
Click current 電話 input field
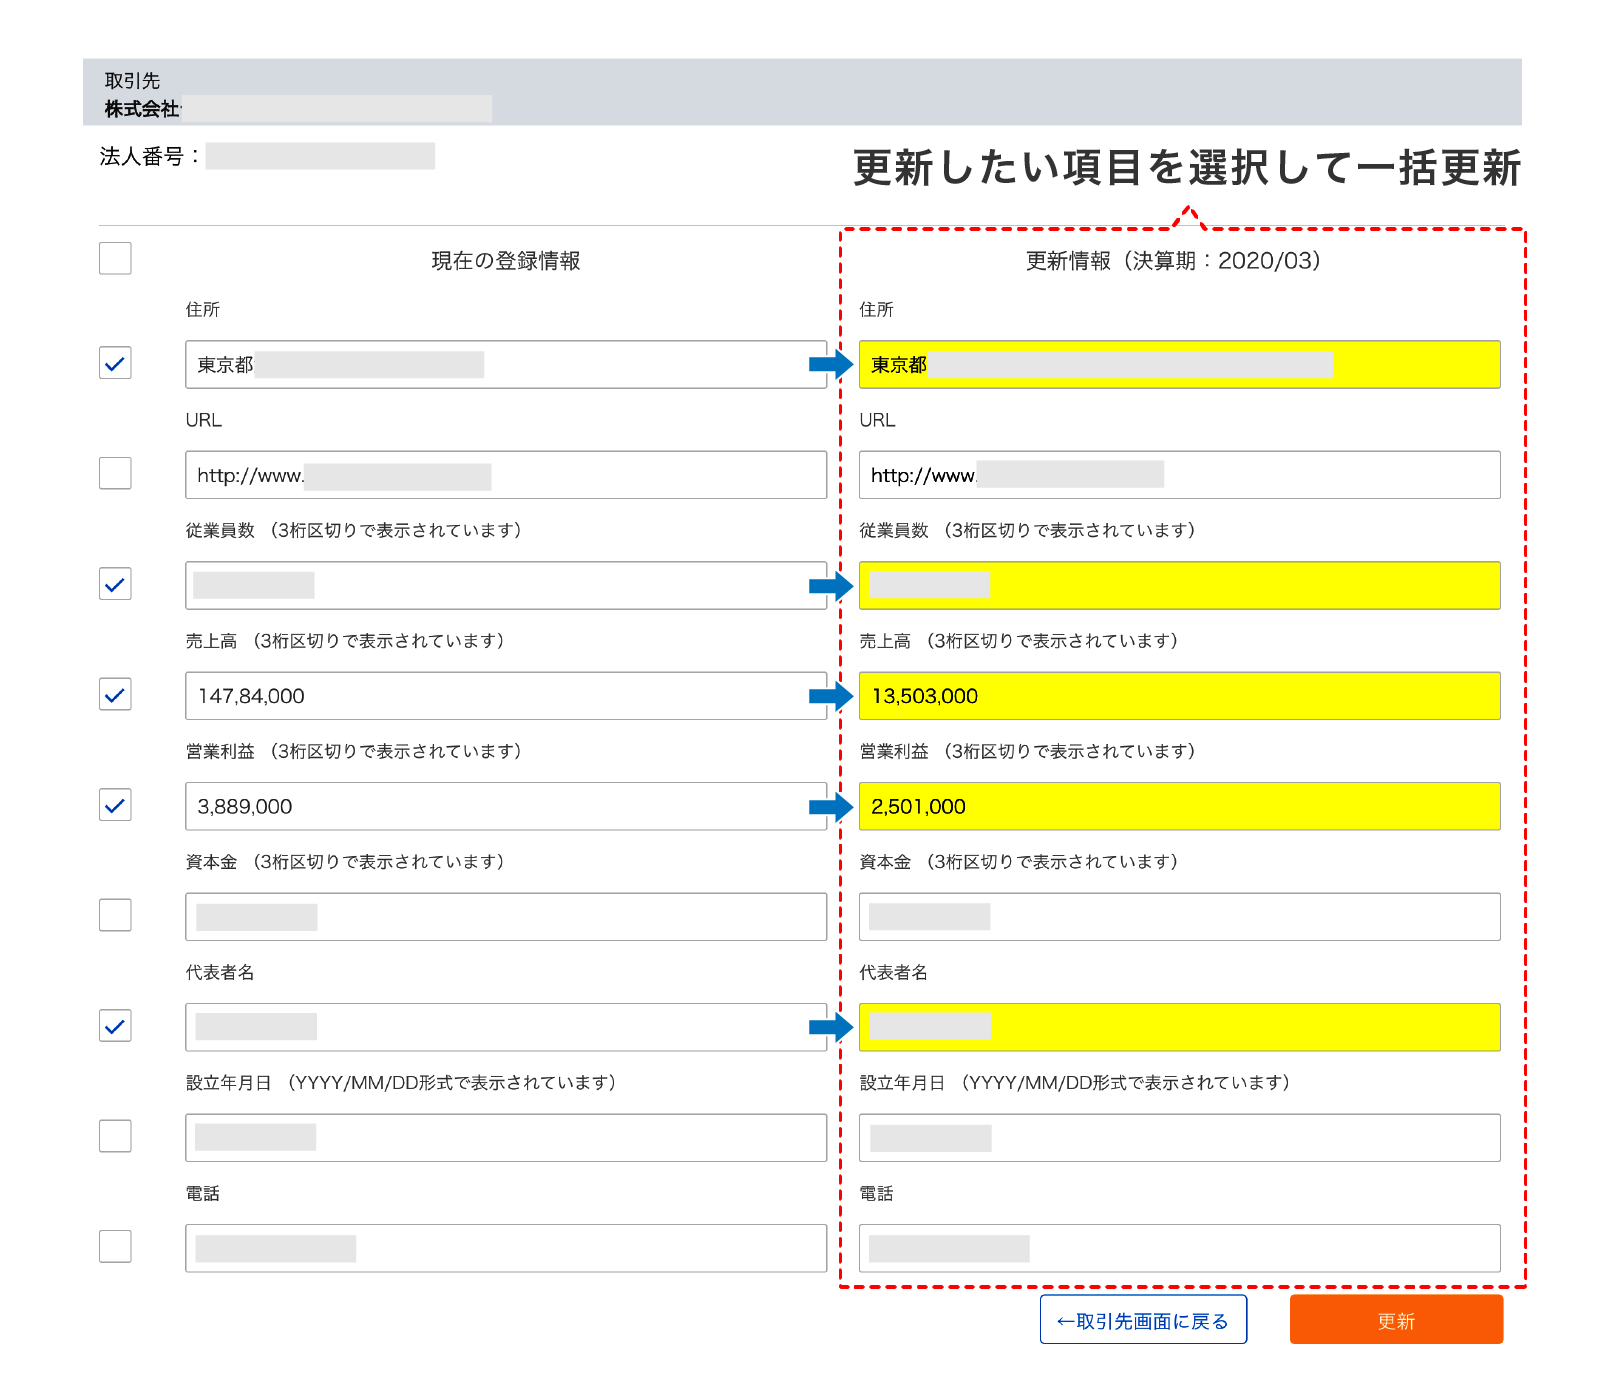pos(506,1248)
